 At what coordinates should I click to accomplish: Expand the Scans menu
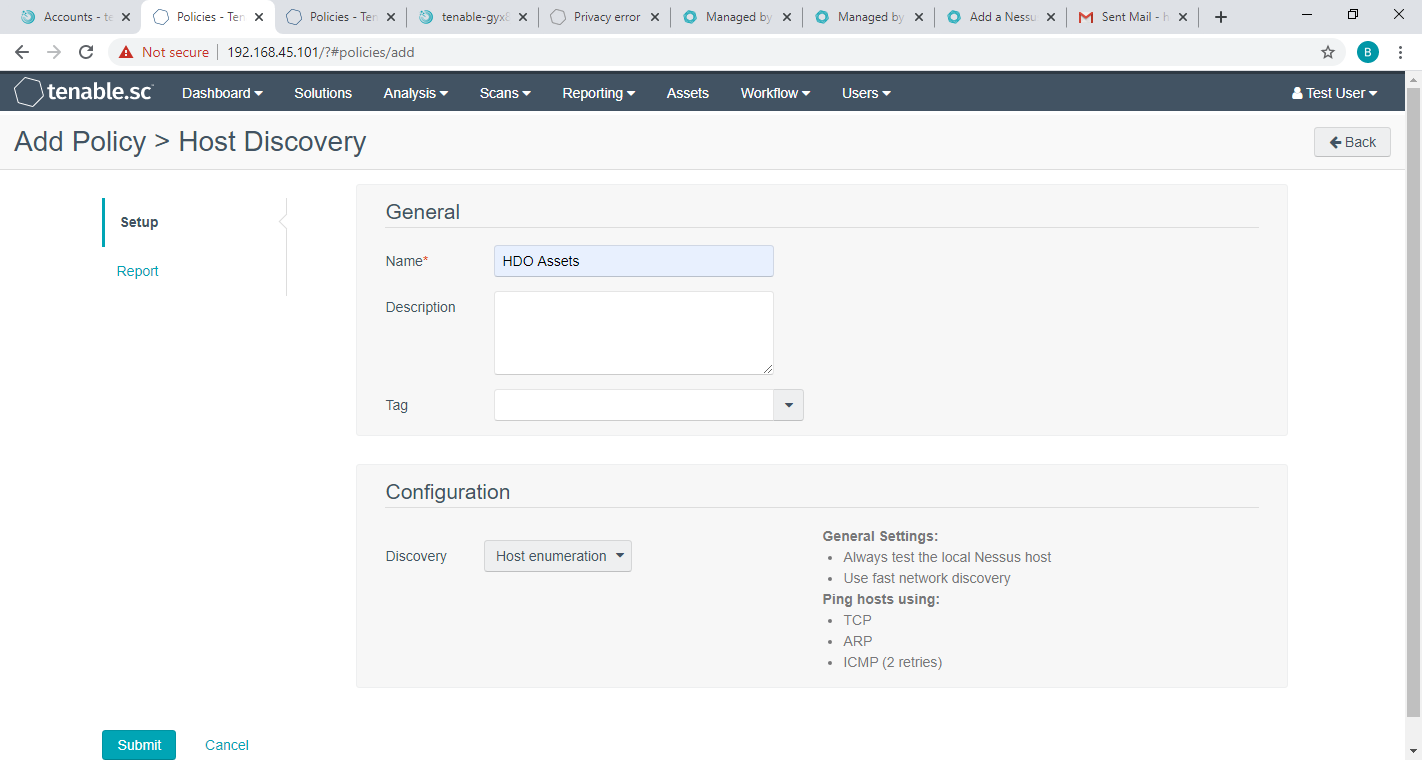click(505, 93)
